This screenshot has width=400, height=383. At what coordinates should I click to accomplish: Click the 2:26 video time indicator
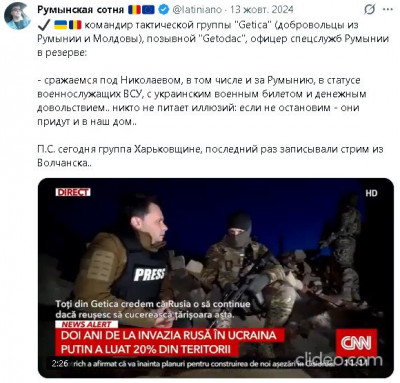pos(60,363)
